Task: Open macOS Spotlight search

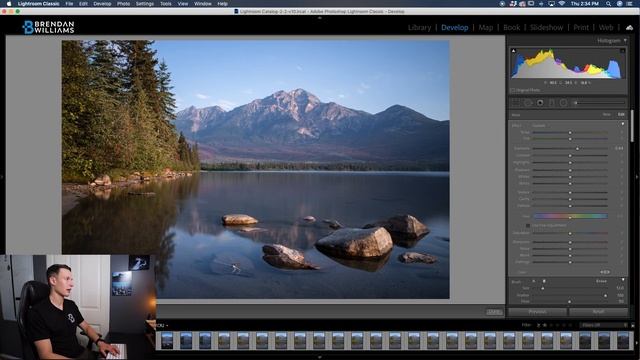Action: 608,4
